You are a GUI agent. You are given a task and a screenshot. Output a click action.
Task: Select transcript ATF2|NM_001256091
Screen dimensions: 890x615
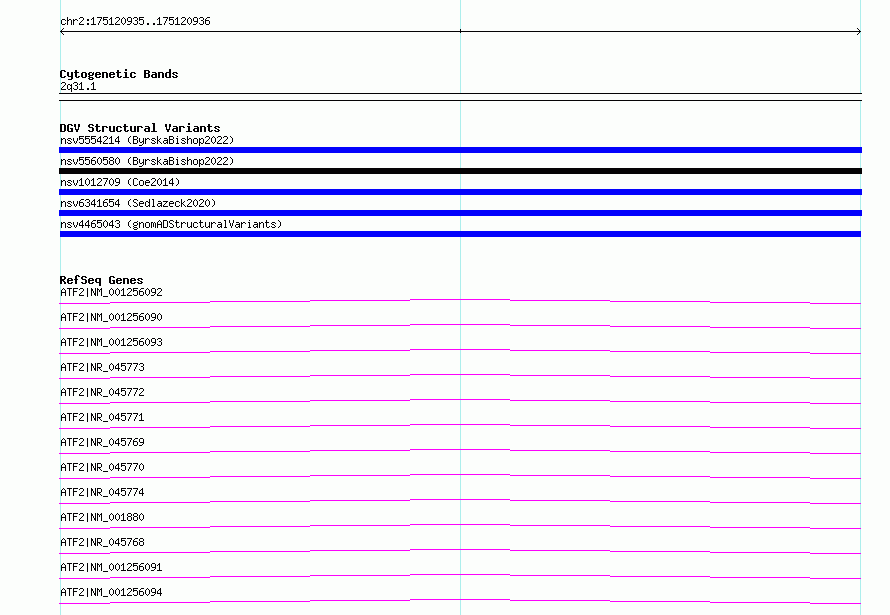click(x=111, y=567)
